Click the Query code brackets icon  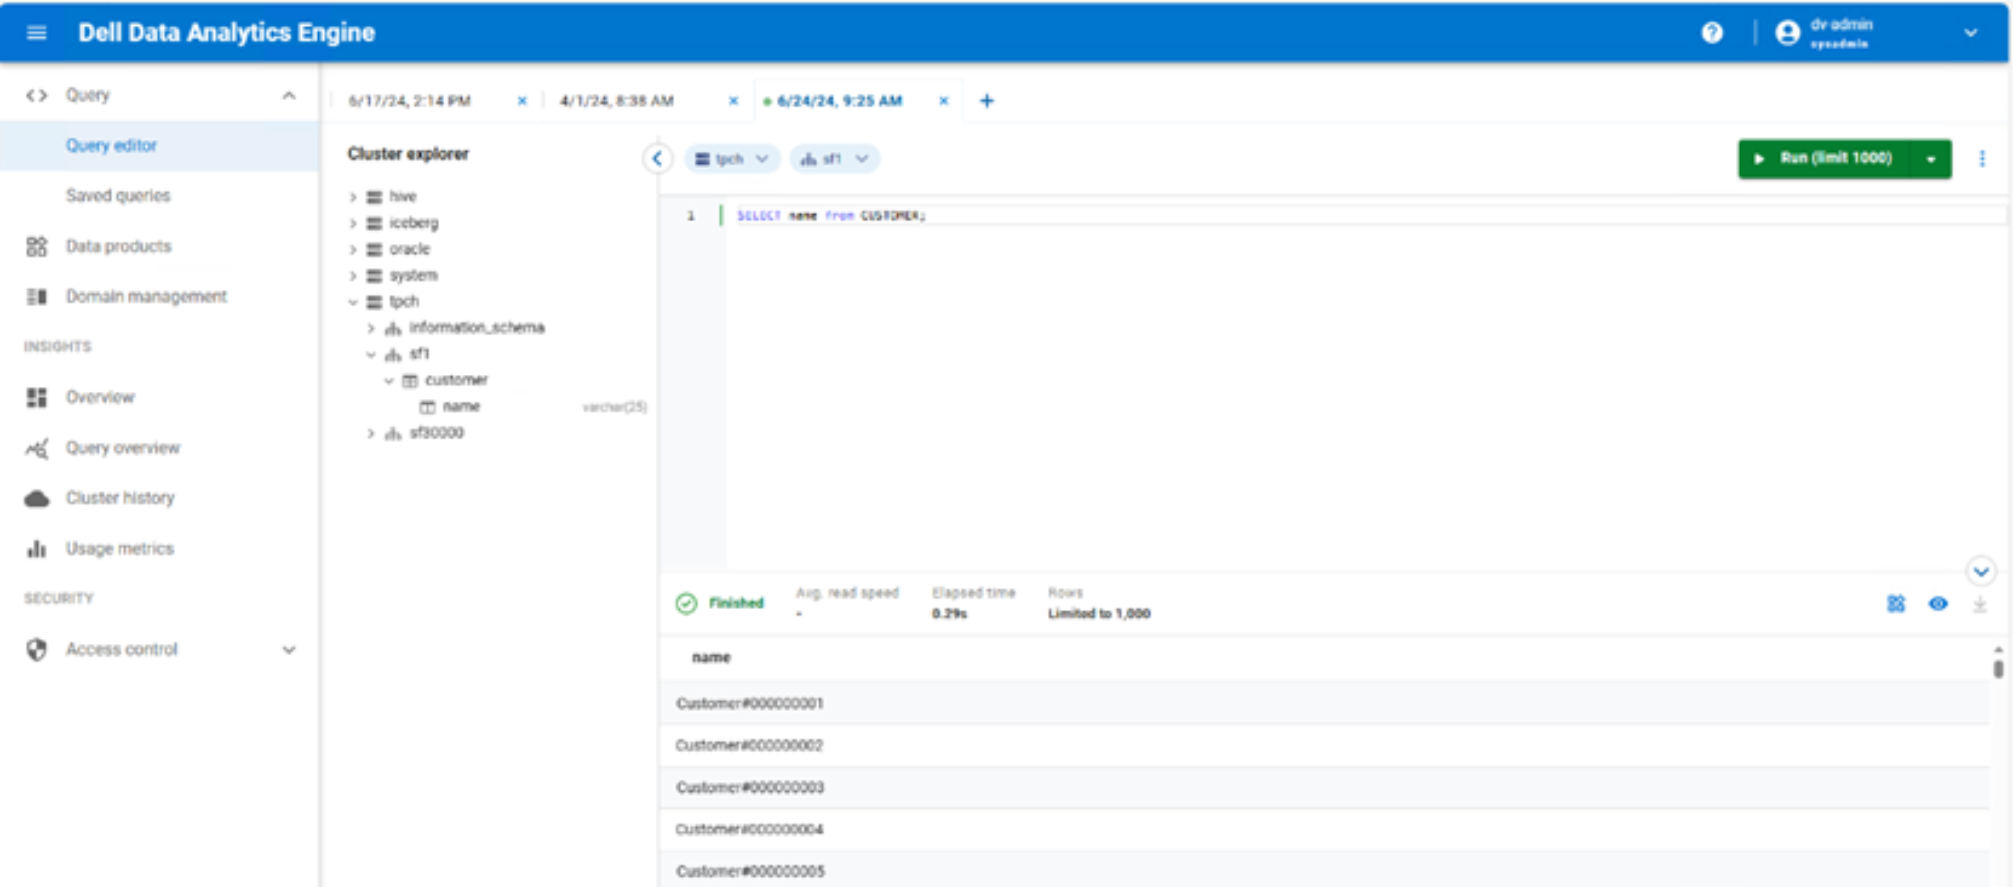[37, 95]
